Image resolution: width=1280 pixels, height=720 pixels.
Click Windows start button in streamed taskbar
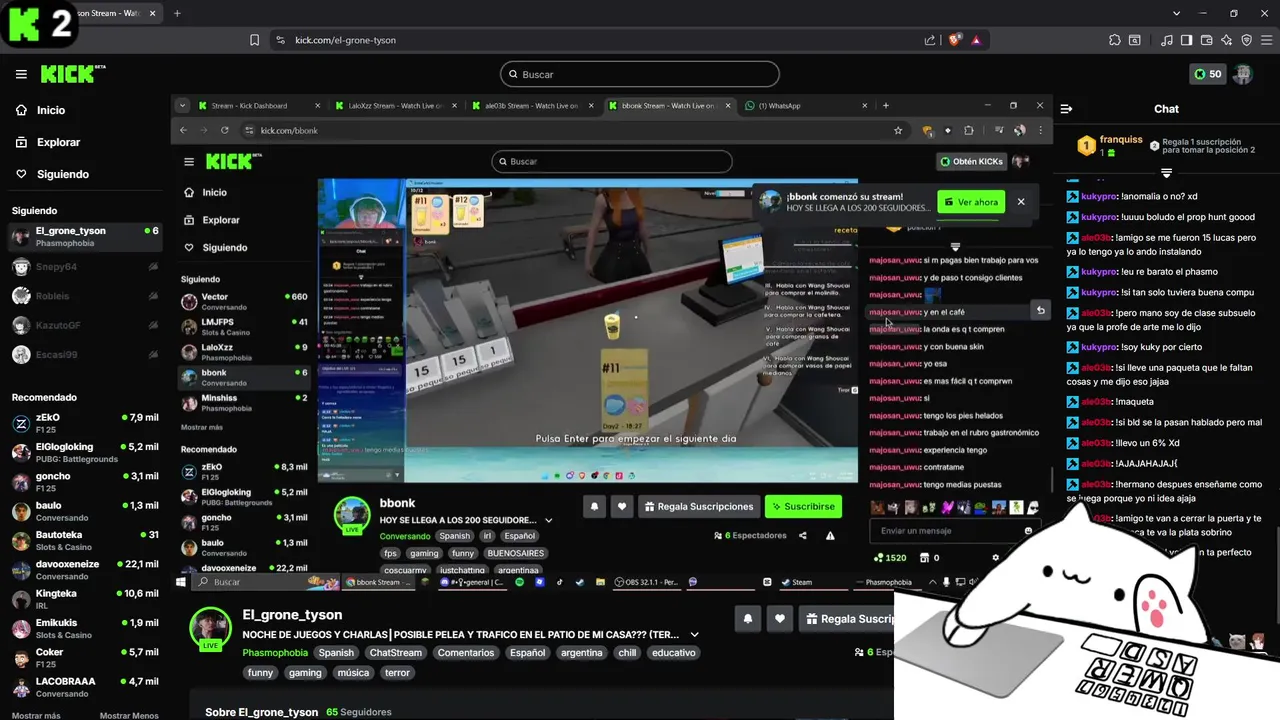181,582
